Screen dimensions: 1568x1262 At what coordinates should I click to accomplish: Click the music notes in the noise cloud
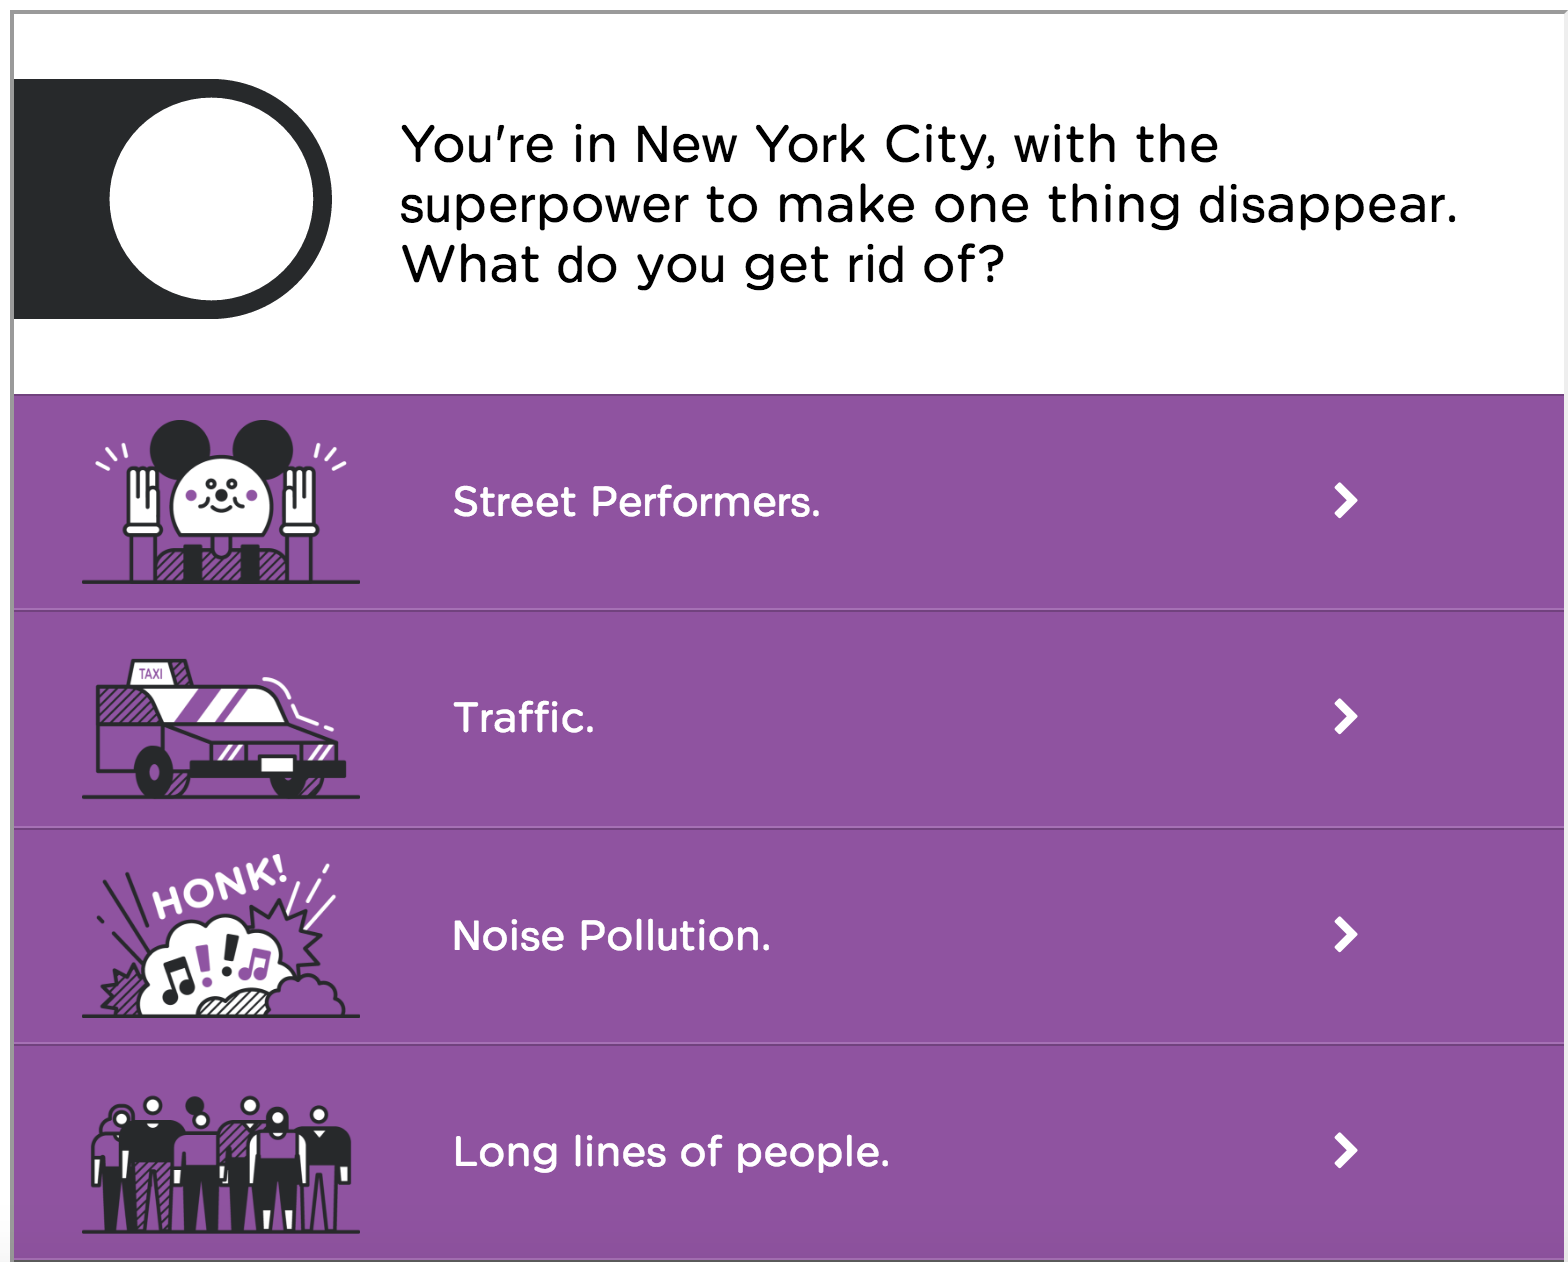pos(218,970)
